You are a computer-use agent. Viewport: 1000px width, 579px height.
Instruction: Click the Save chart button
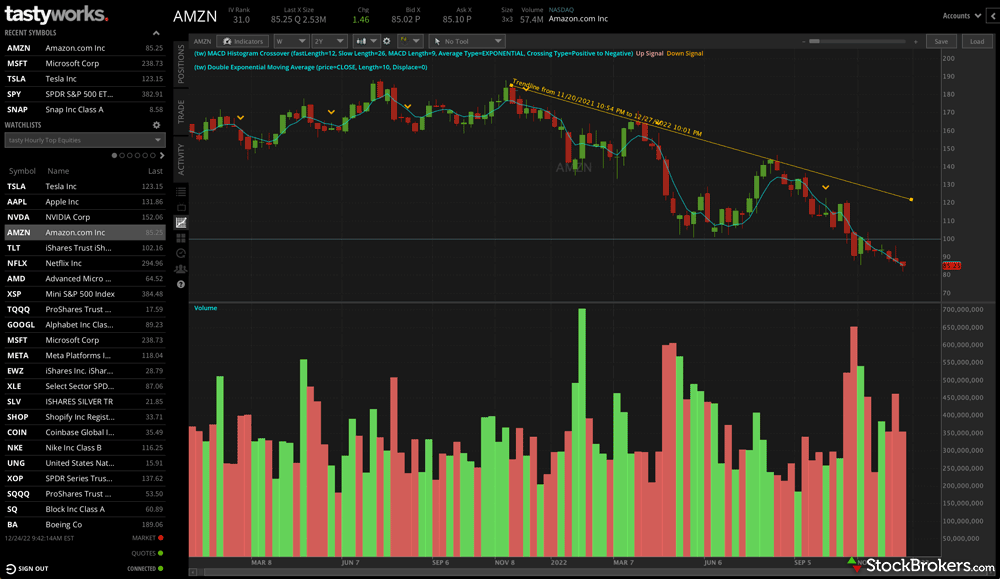(x=941, y=41)
